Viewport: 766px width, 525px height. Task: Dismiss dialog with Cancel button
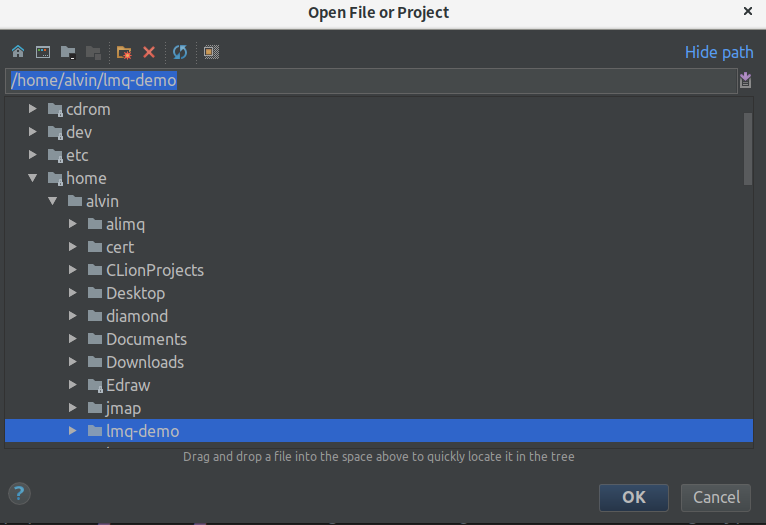click(716, 497)
